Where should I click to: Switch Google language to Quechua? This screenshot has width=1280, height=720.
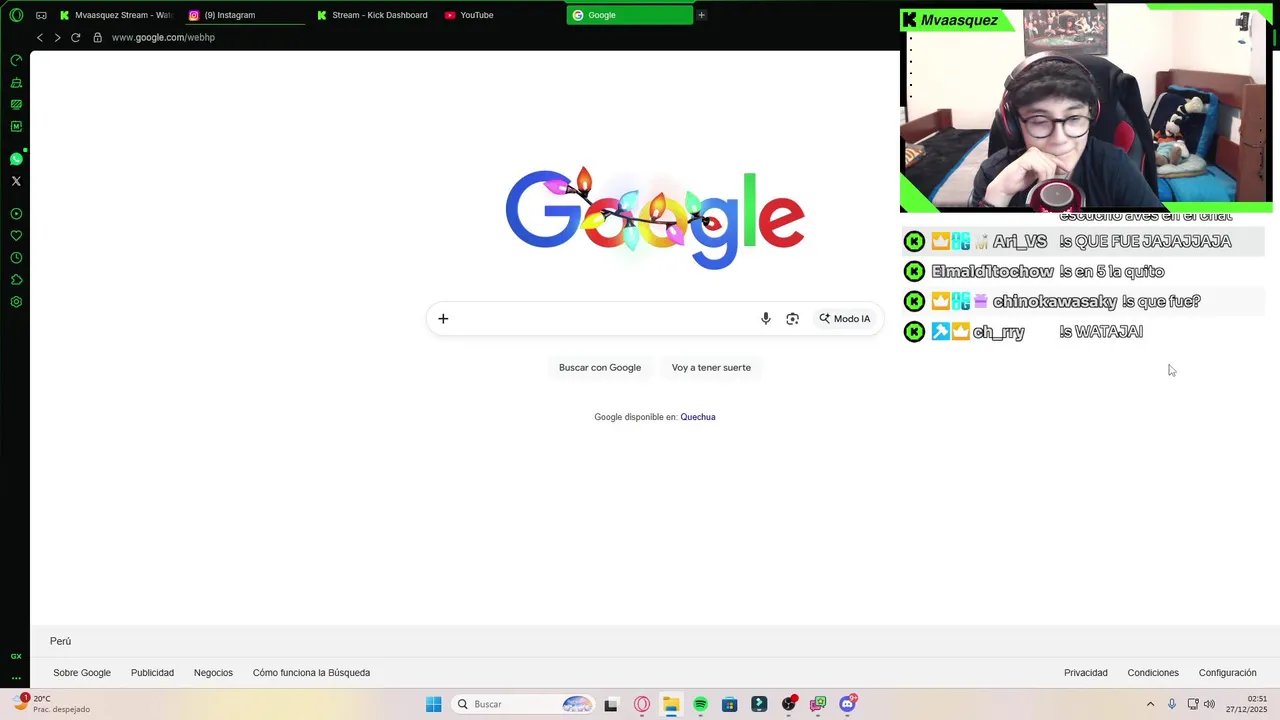[x=698, y=417]
